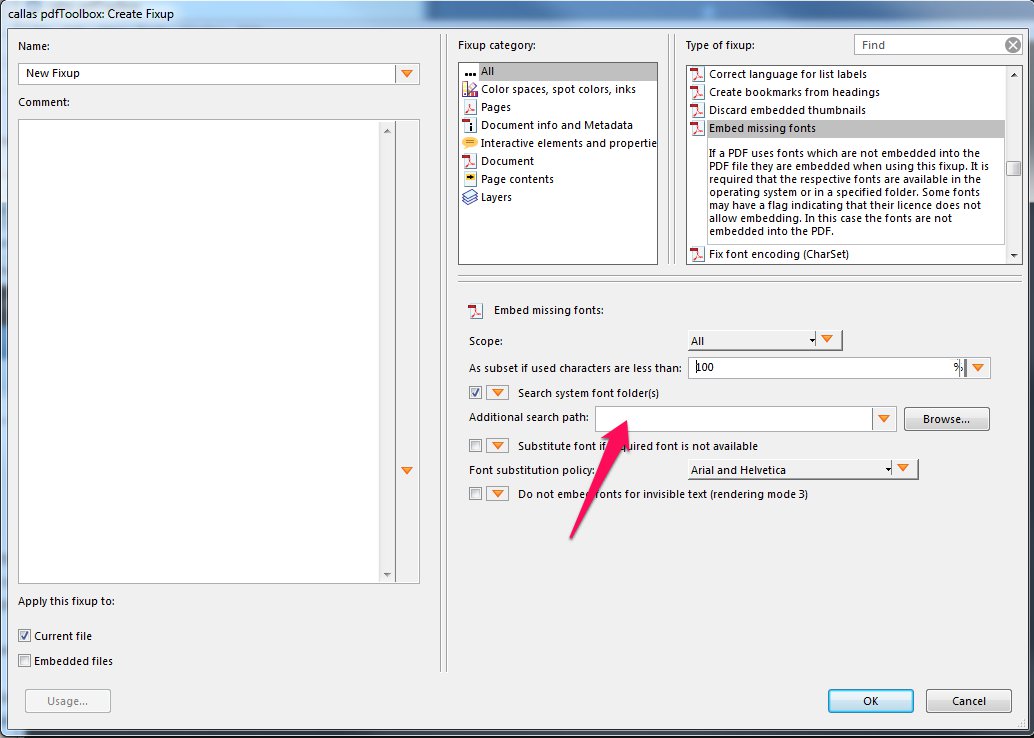Select Document info and Metadata category
Image resolution: width=1034 pixels, height=738 pixels.
(559, 125)
